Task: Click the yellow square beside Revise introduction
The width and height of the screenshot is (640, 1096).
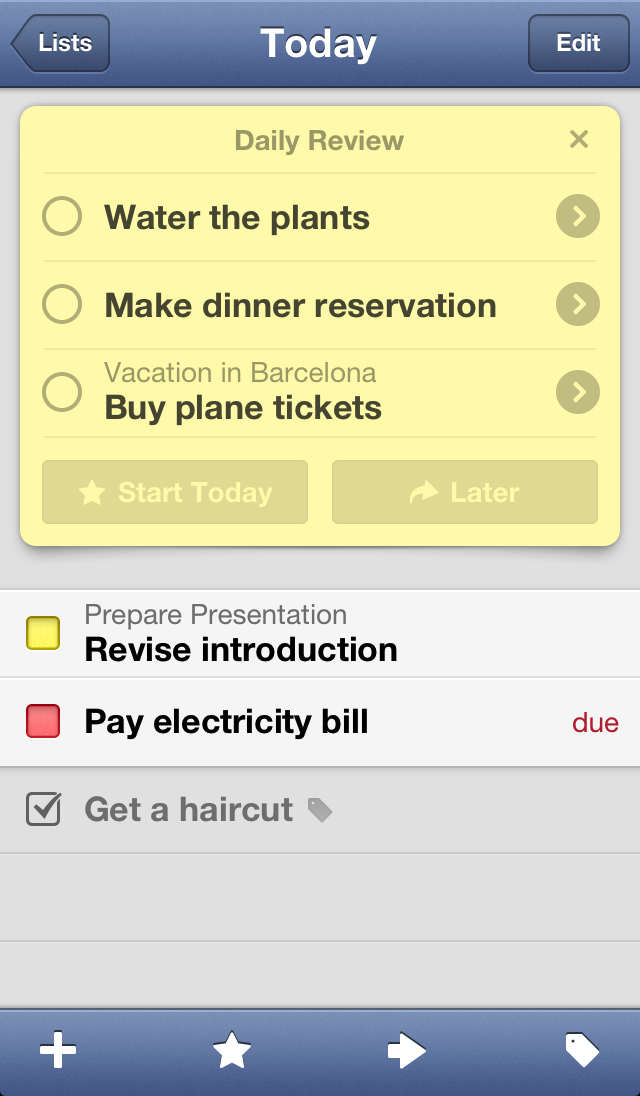Action: point(42,633)
